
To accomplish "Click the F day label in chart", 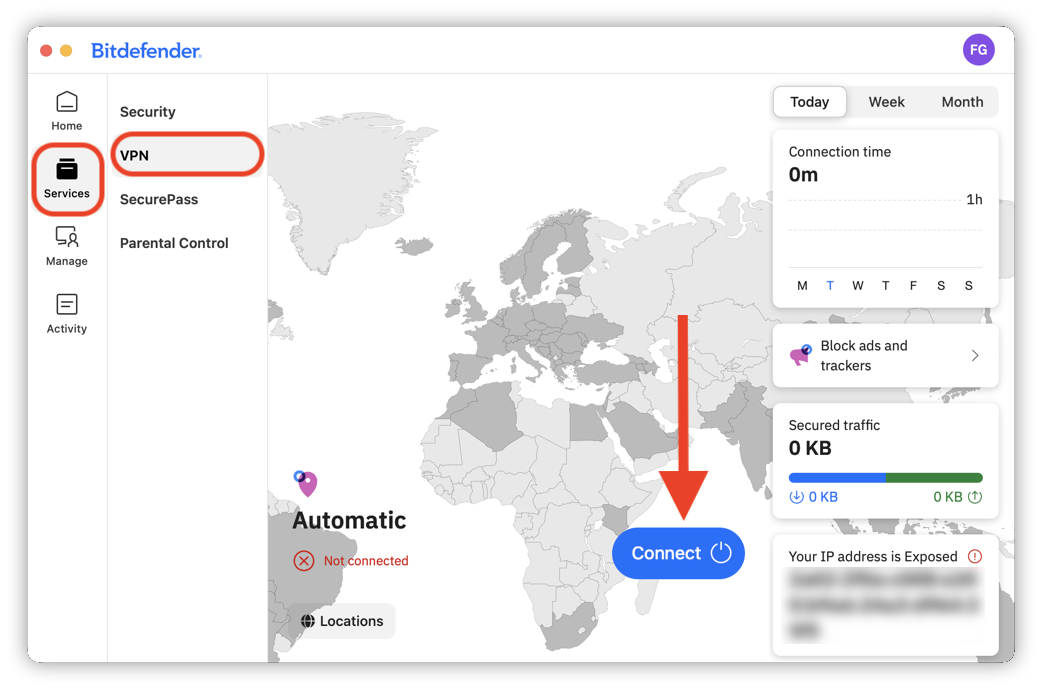I will 913,285.
